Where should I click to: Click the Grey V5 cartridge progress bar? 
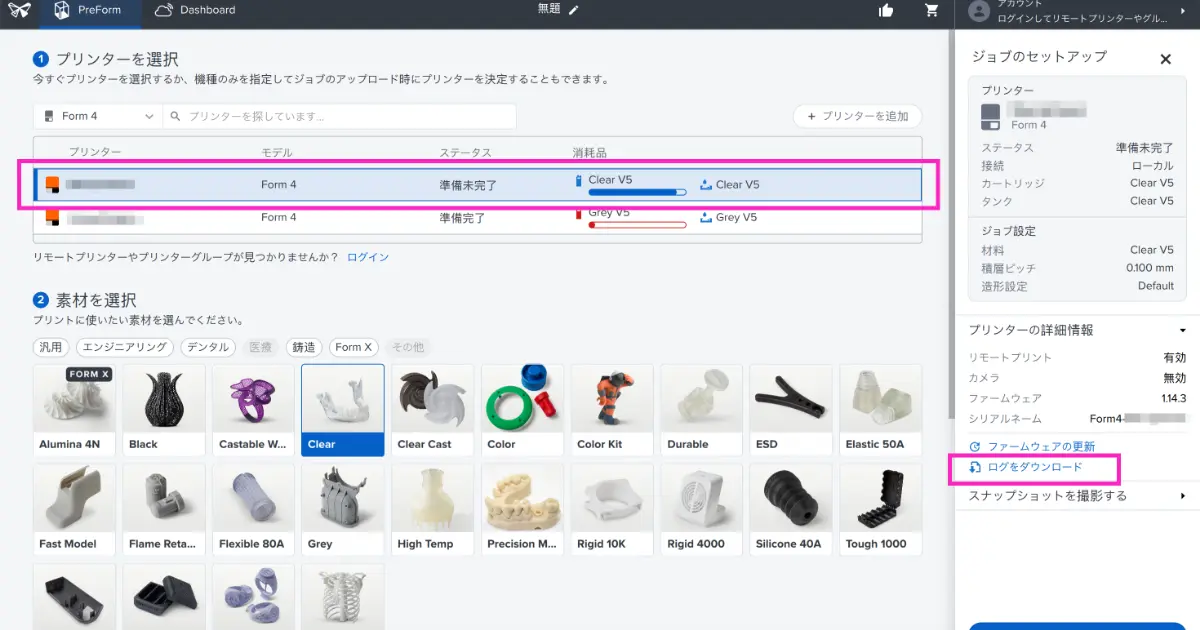pos(637,225)
